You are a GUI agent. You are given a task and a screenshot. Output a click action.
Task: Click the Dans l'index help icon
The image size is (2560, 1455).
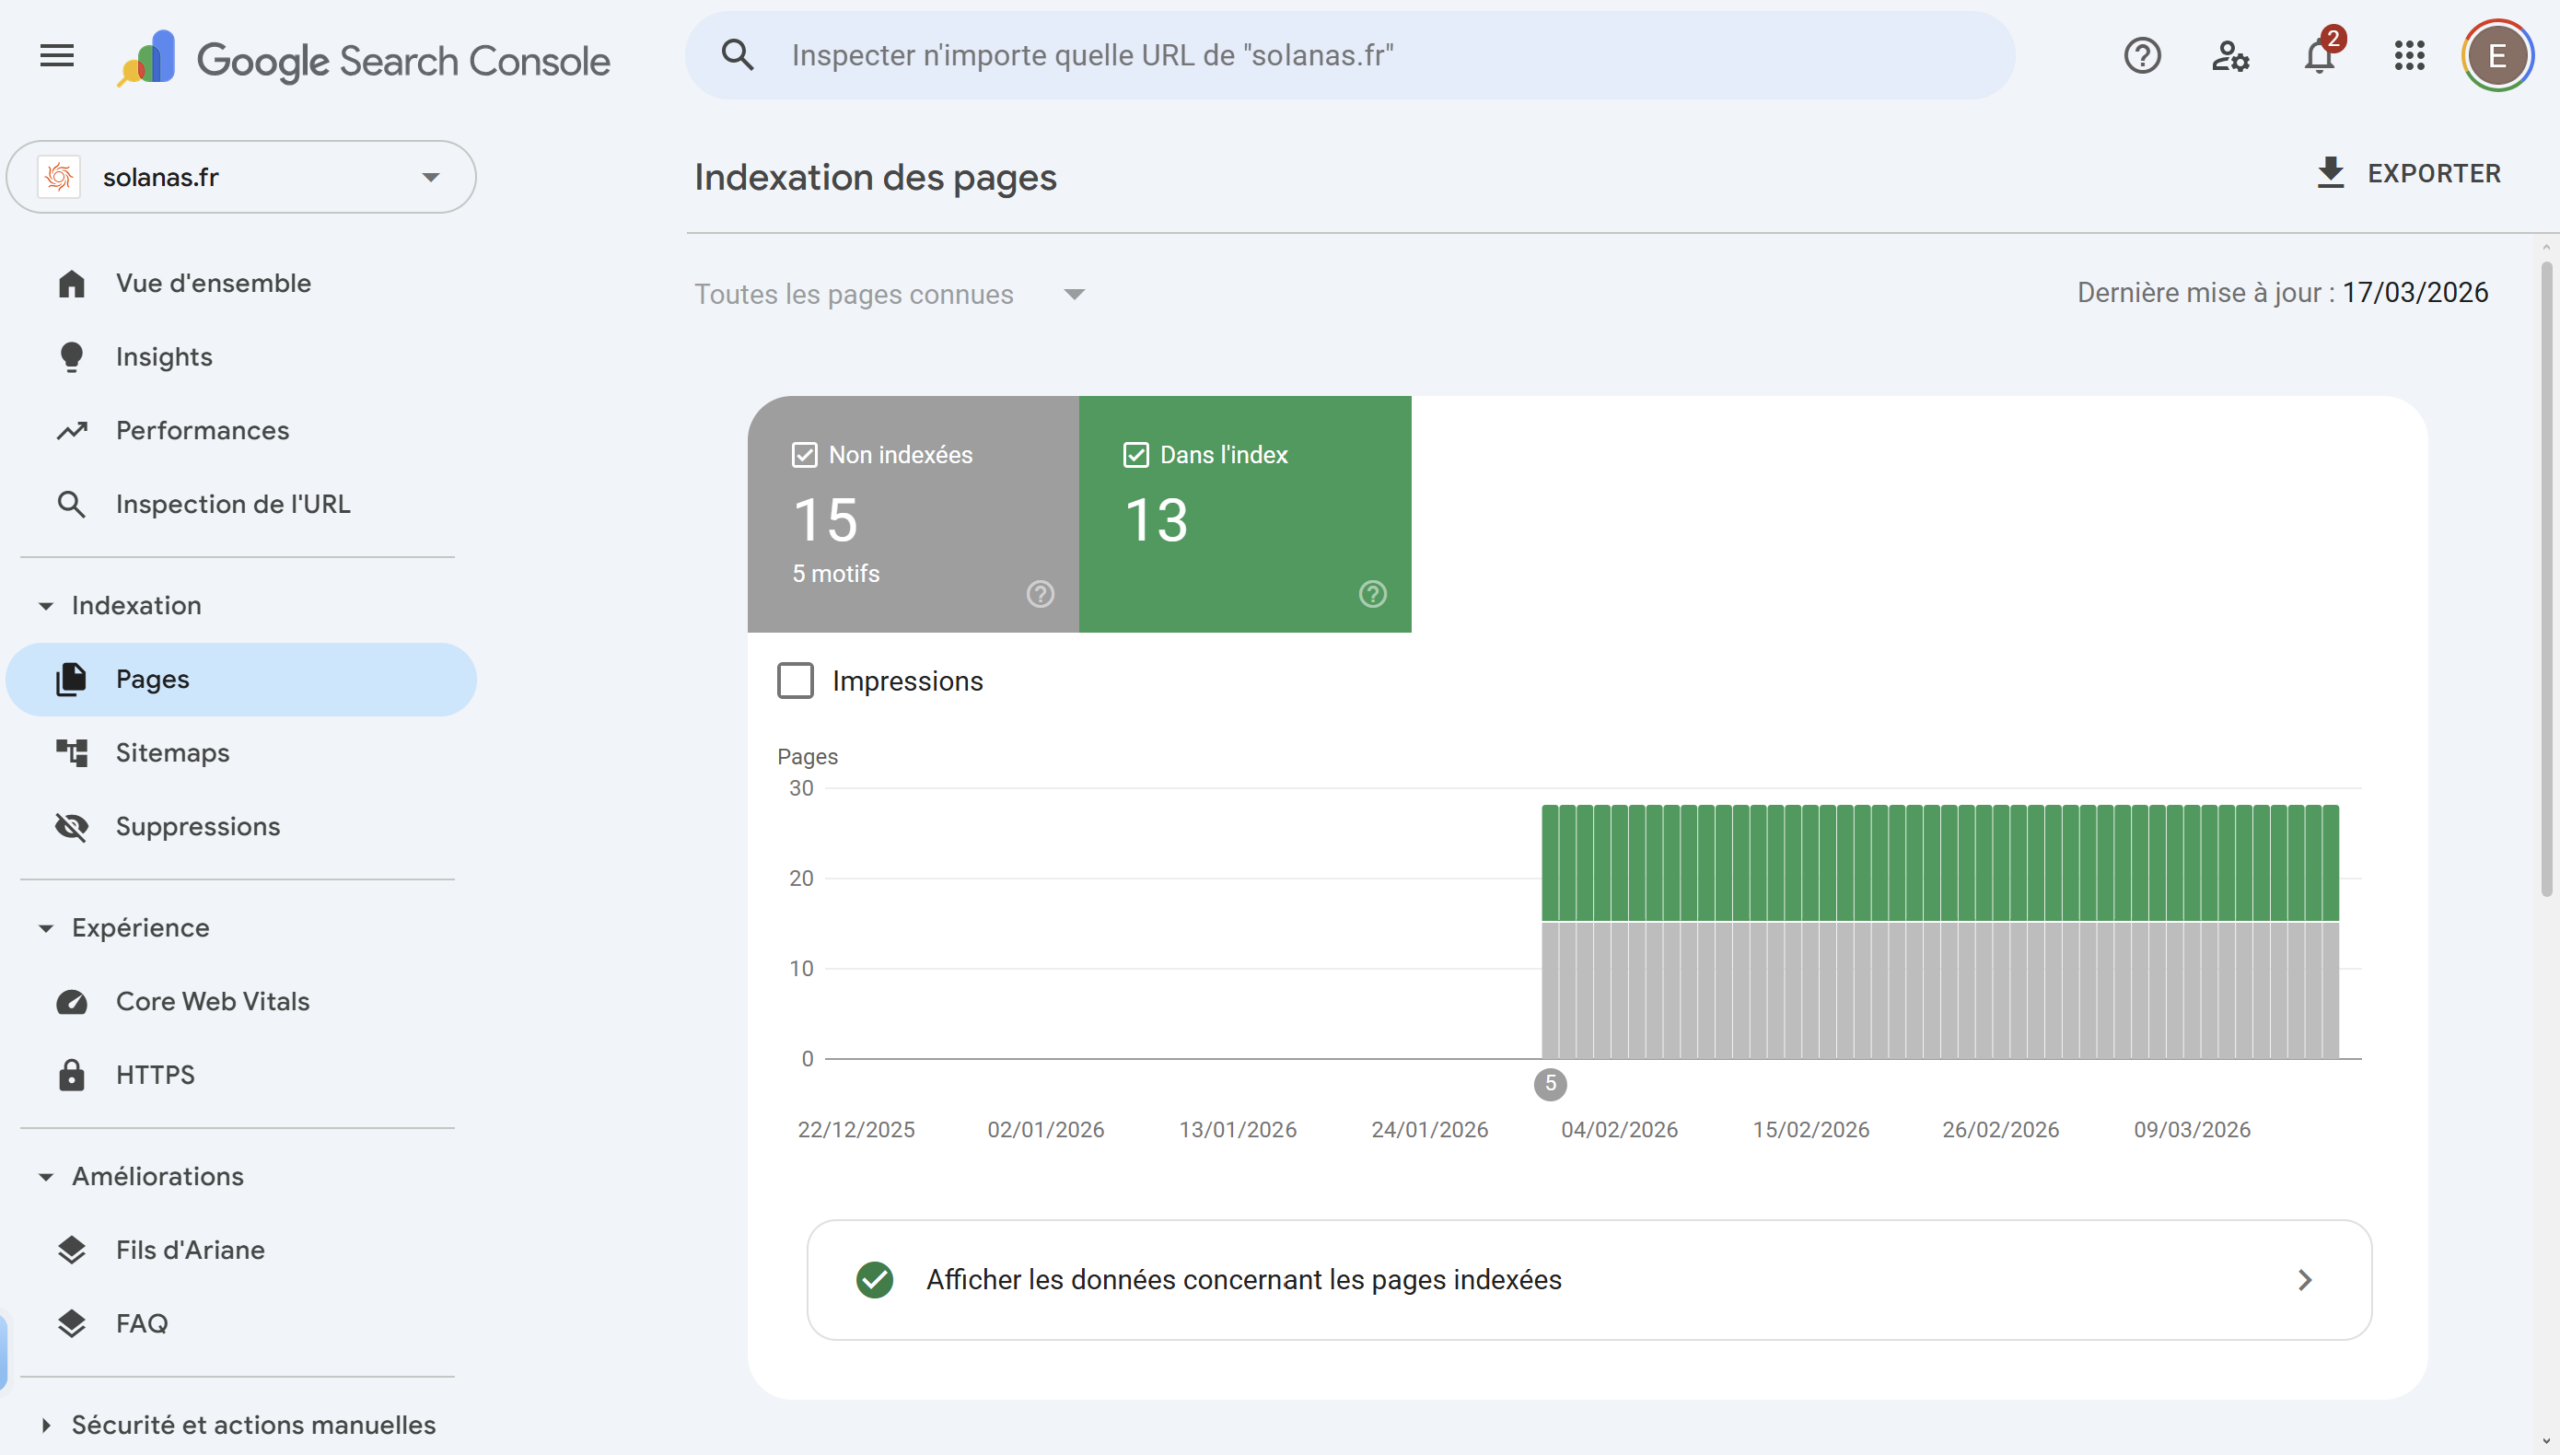click(x=1372, y=594)
